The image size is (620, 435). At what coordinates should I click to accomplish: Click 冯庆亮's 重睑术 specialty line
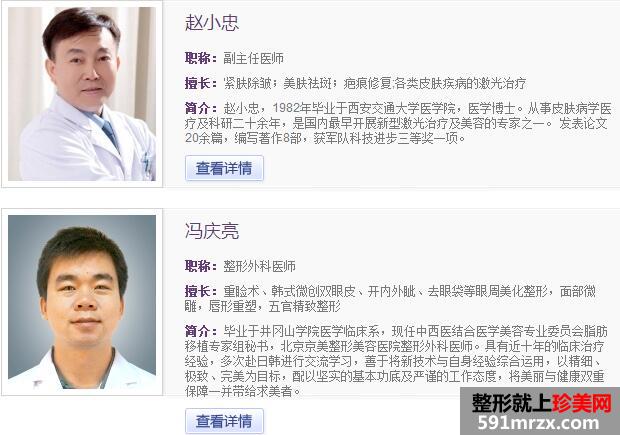pos(390,299)
